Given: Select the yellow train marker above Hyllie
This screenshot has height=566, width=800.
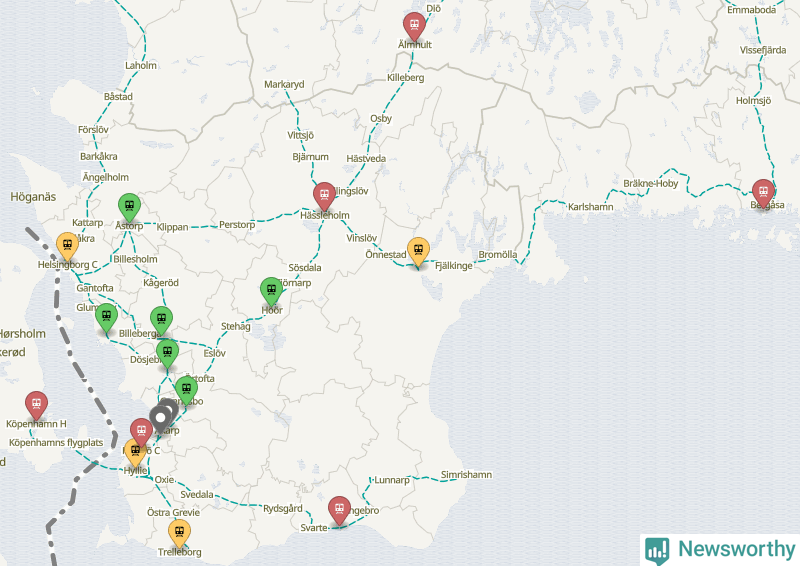Looking at the screenshot, I should pyautogui.click(x=135, y=453).
